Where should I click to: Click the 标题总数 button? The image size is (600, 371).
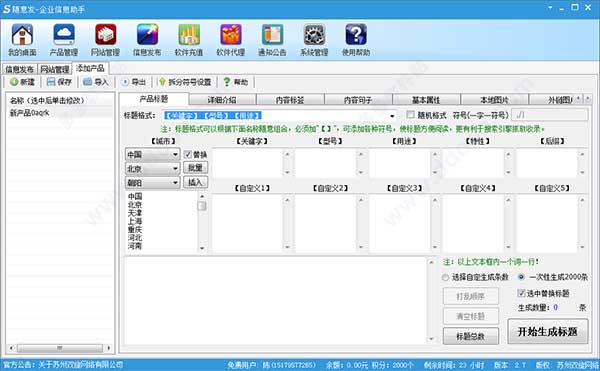pyautogui.click(x=471, y=336)
